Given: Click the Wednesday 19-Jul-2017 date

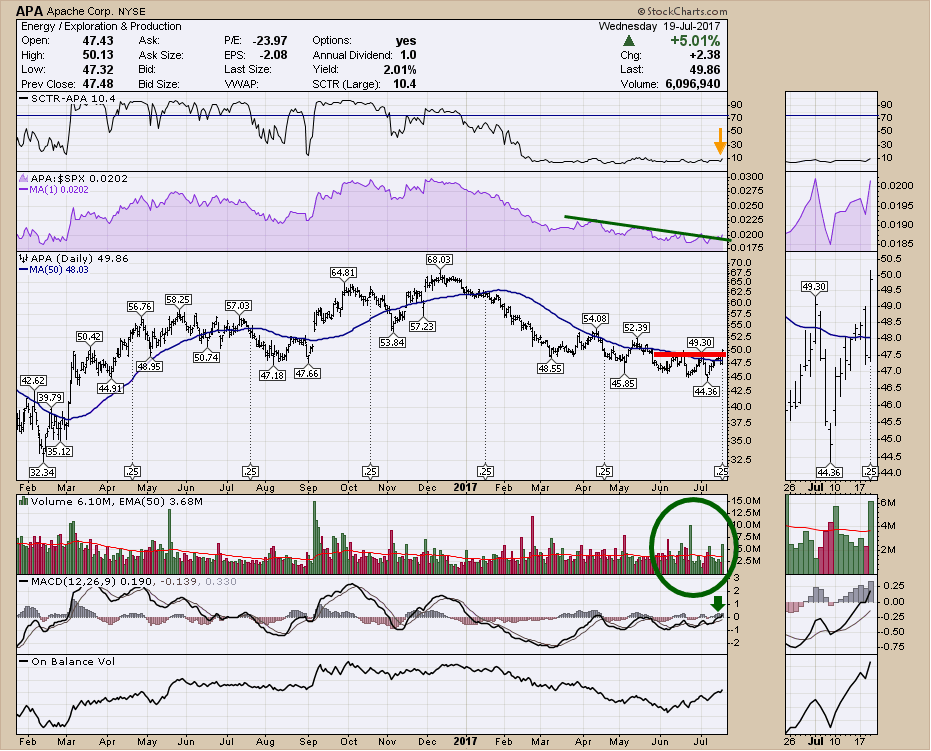Looking at the screenshot, I should coord(659,26).
